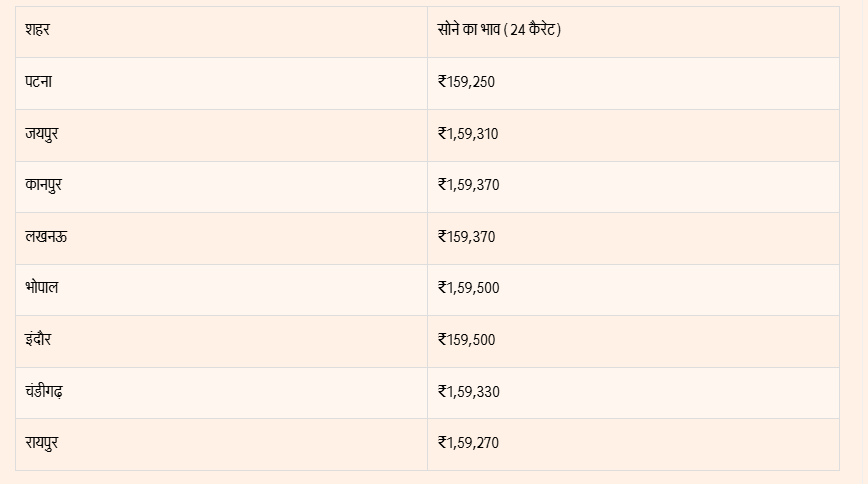Select the भोपाल city cell

[x=42, y=288]
